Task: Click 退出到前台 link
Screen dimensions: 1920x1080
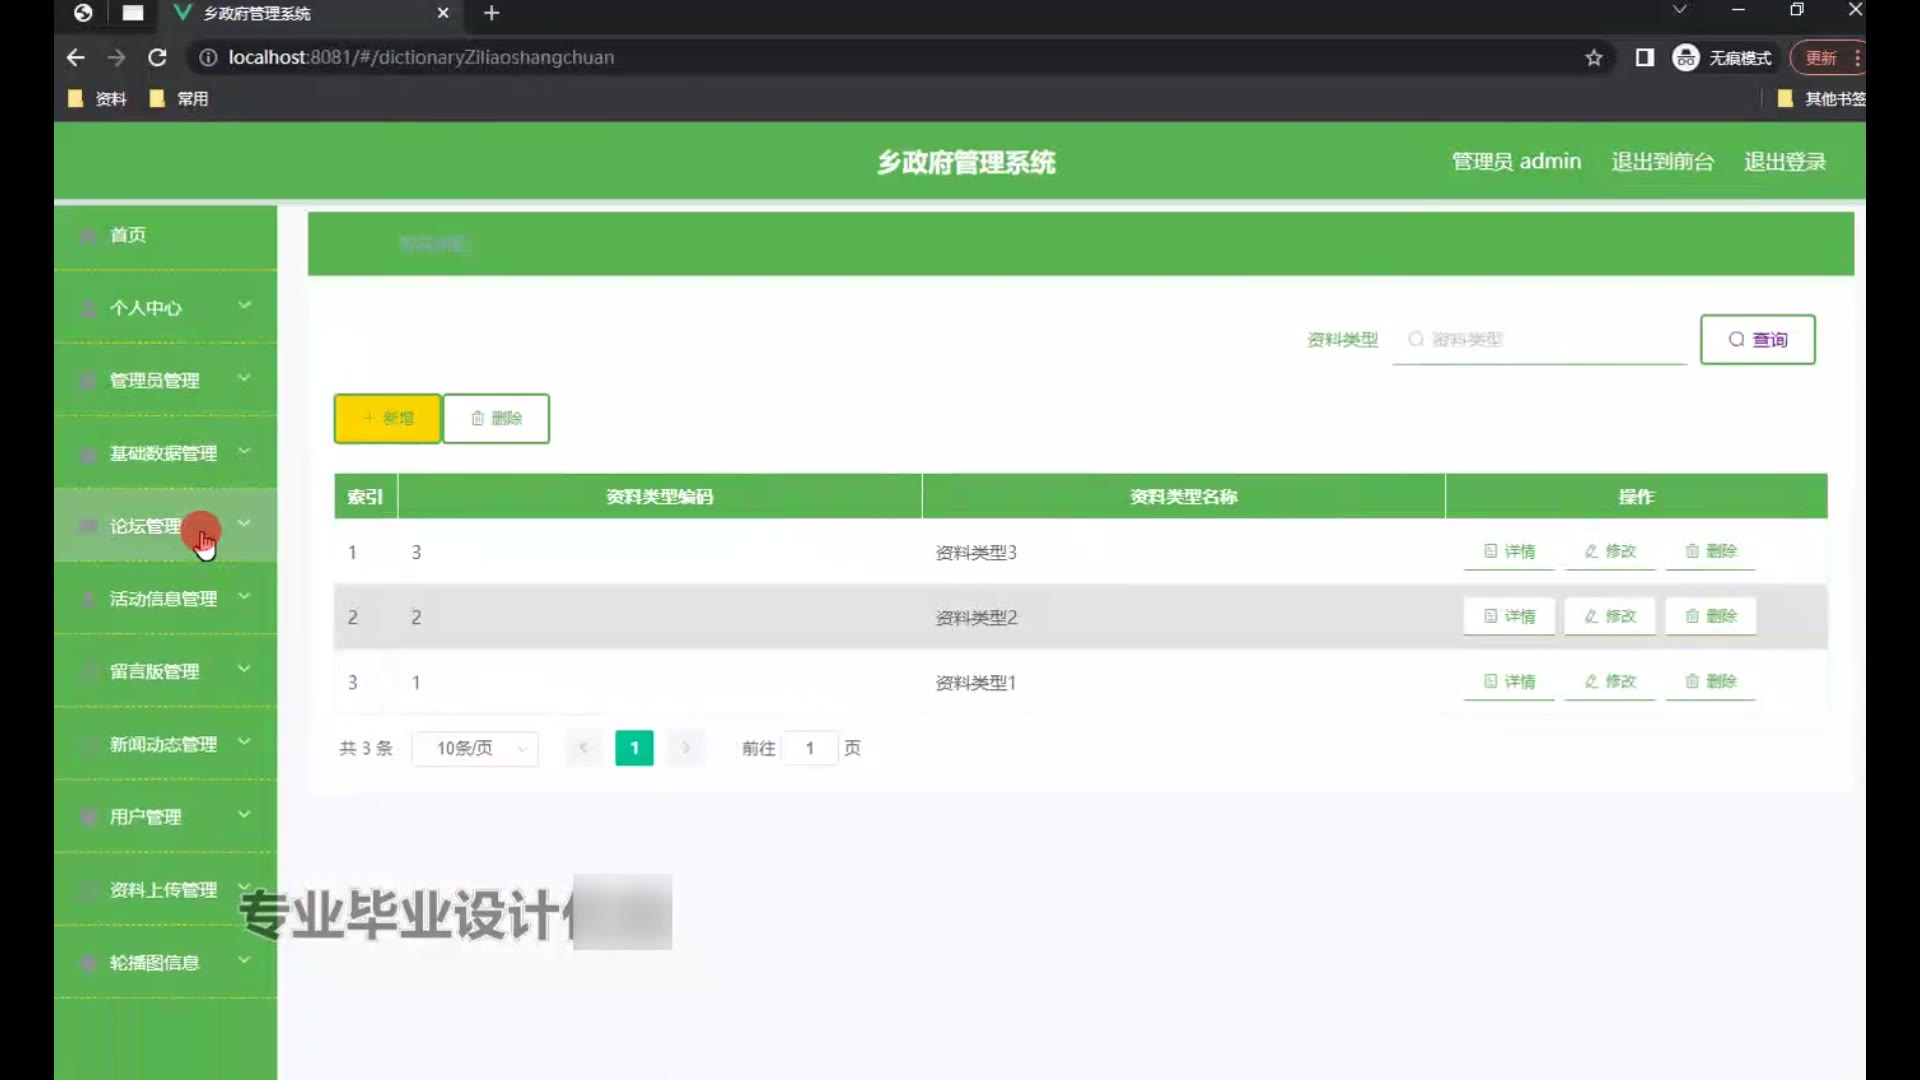Action: coord(1663,161)
